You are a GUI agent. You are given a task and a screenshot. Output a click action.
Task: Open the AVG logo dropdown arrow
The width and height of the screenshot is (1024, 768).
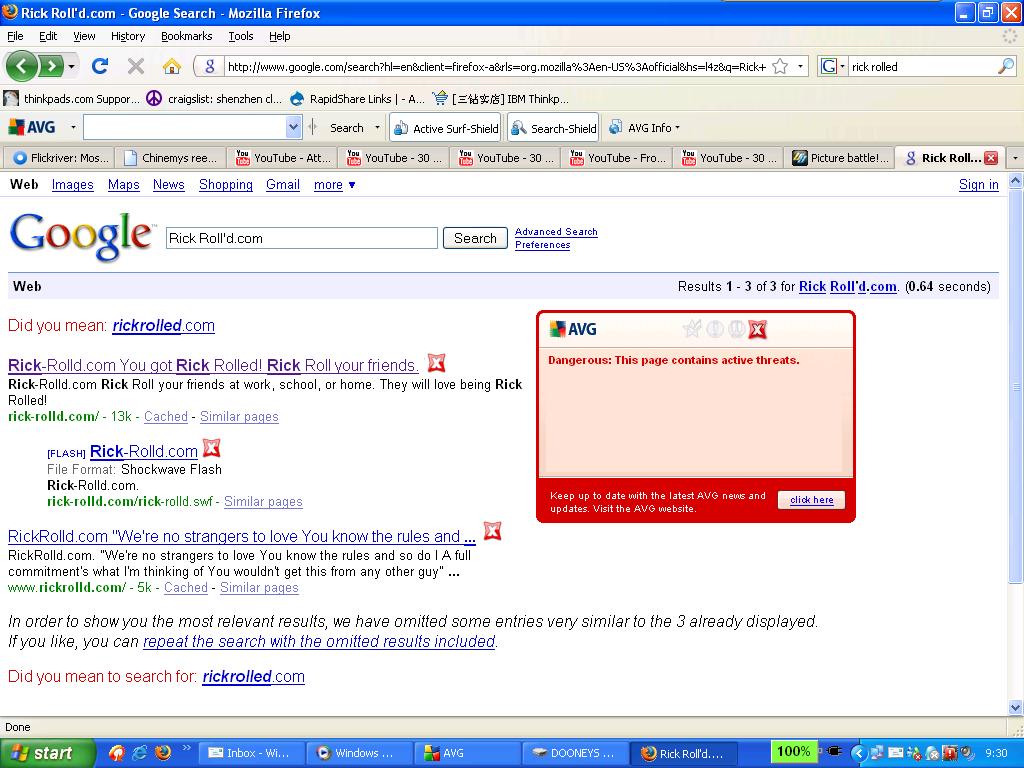[73, 127]
